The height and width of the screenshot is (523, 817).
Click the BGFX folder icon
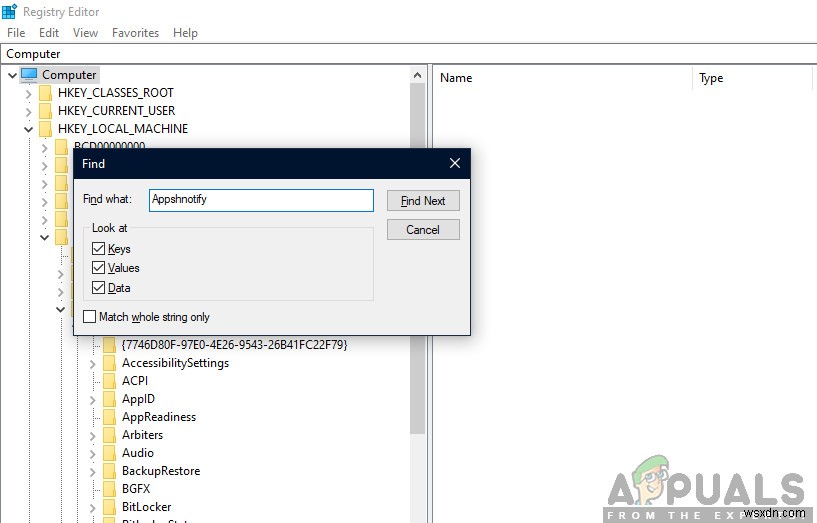109,489
